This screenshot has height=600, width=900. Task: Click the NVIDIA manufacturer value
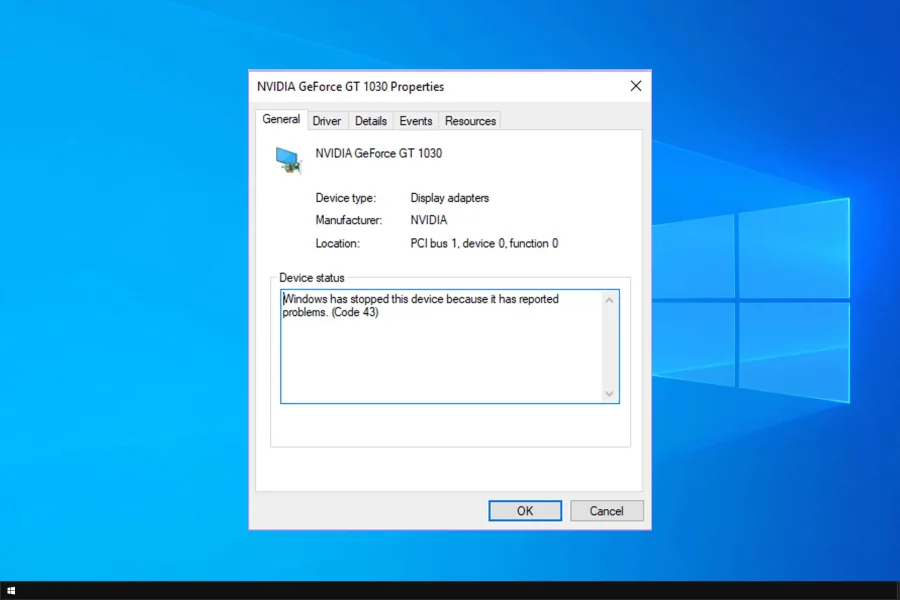tap(429, 220)
